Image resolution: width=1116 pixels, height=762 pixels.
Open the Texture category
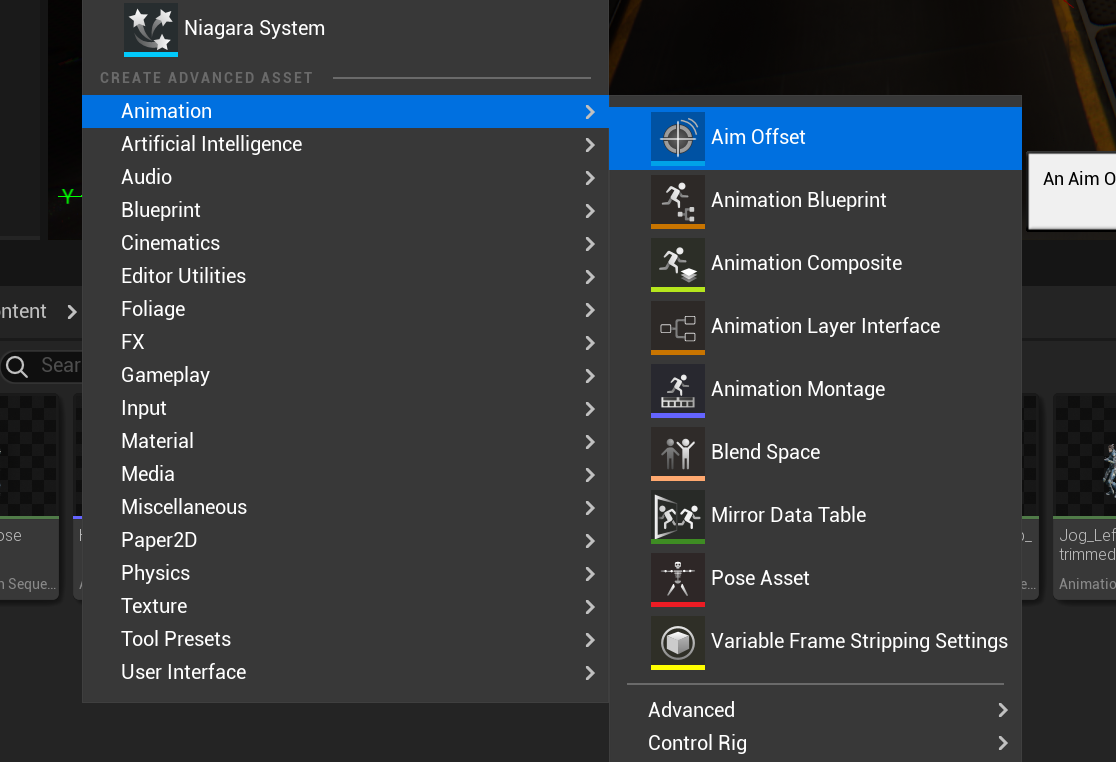coord(345,606)
